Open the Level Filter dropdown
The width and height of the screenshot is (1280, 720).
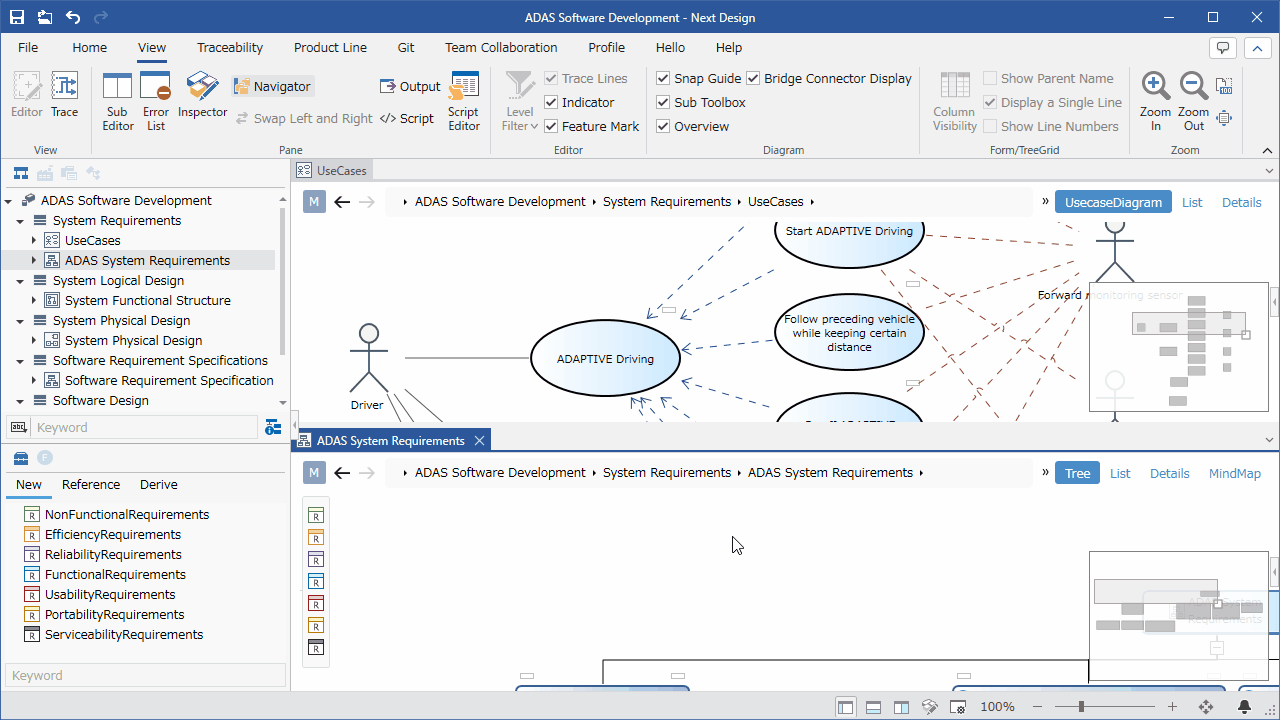pos(520,101)
